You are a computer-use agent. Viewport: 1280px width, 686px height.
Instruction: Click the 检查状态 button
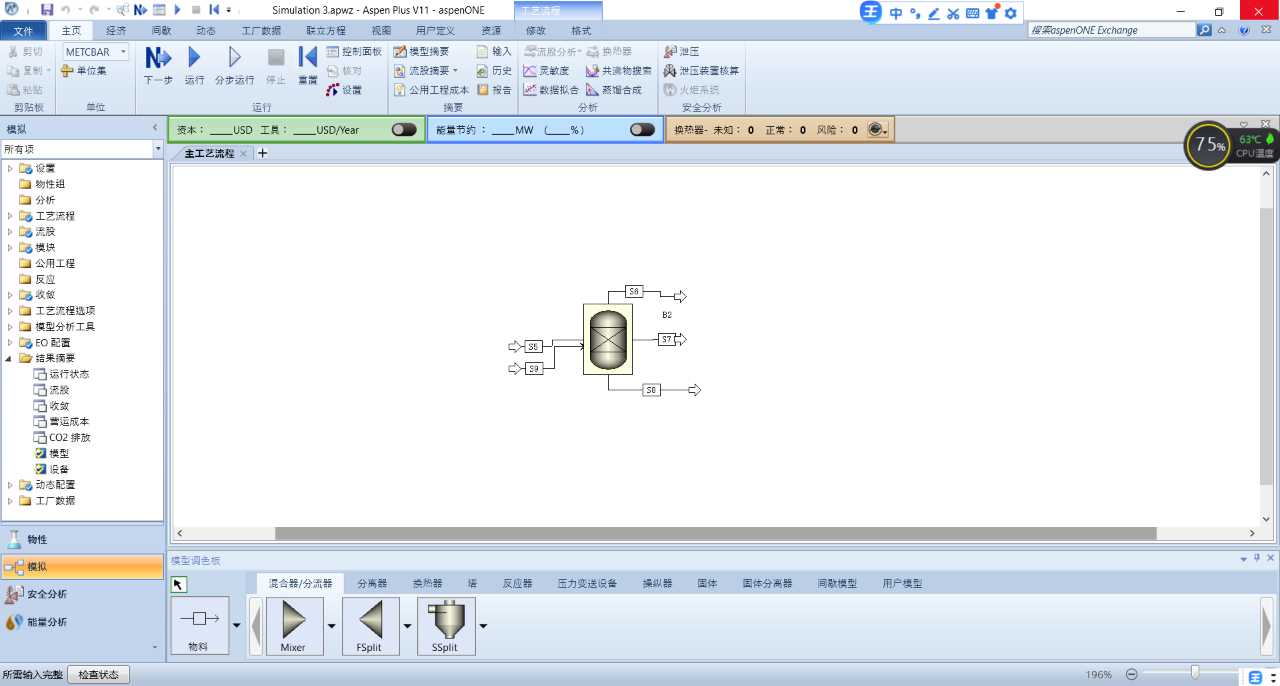pyautogui.click(x=98, y=675)
